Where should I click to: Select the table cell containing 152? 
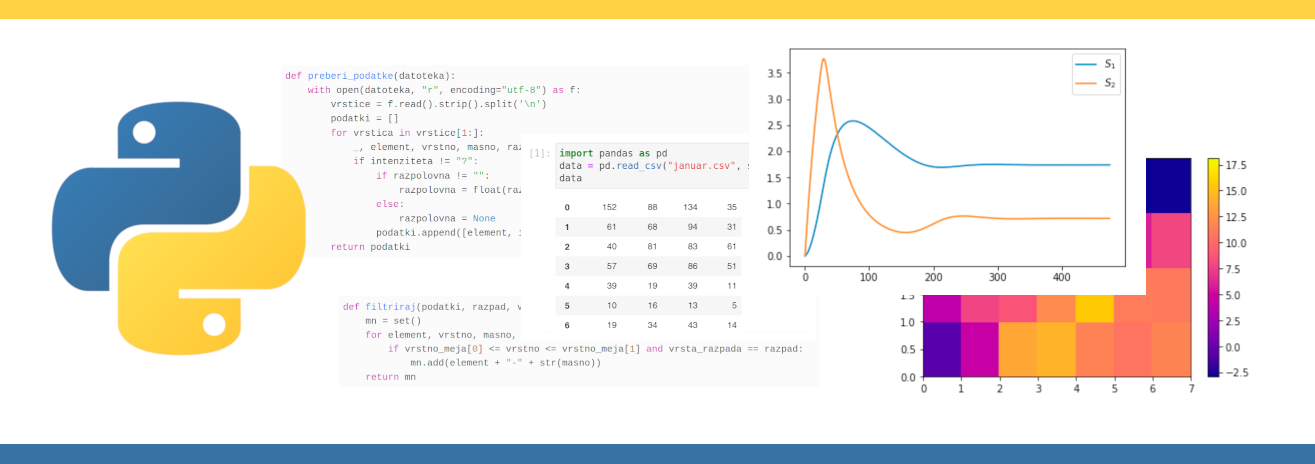point(609,207)
